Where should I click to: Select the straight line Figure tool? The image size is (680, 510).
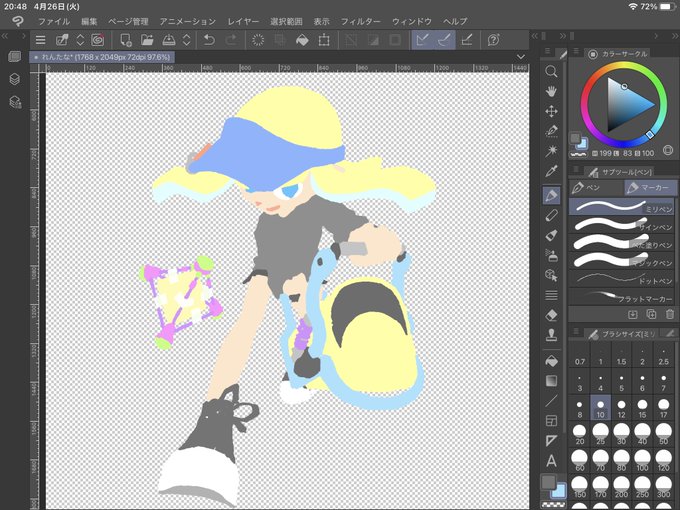pyautogui.click(x=551, y=401)
